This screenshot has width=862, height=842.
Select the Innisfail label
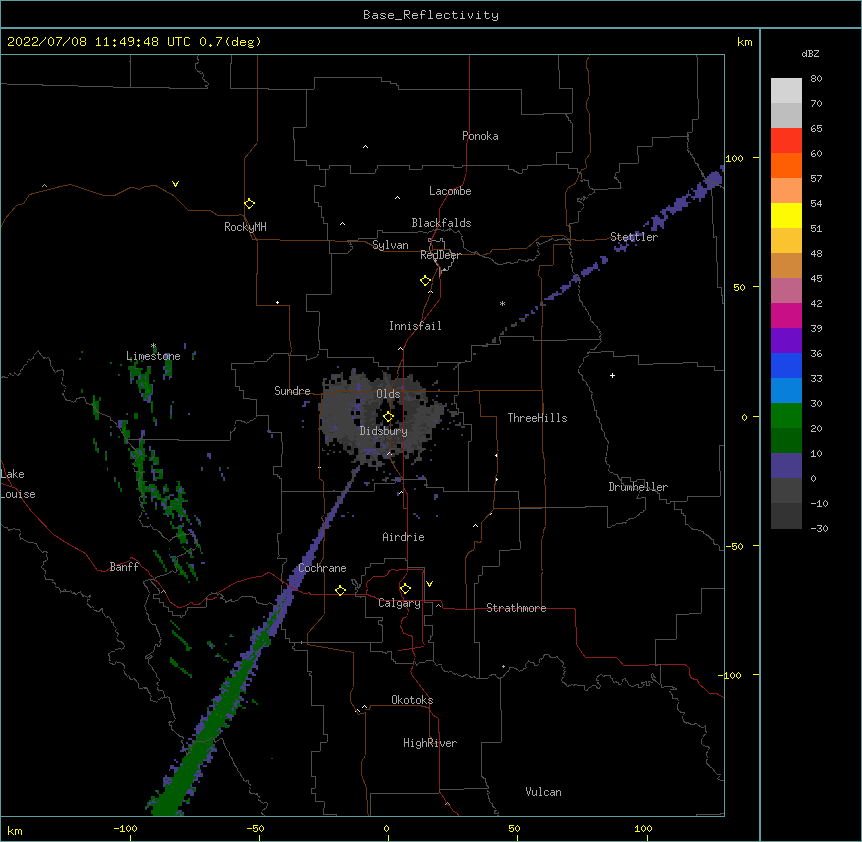tap(415, 326)
